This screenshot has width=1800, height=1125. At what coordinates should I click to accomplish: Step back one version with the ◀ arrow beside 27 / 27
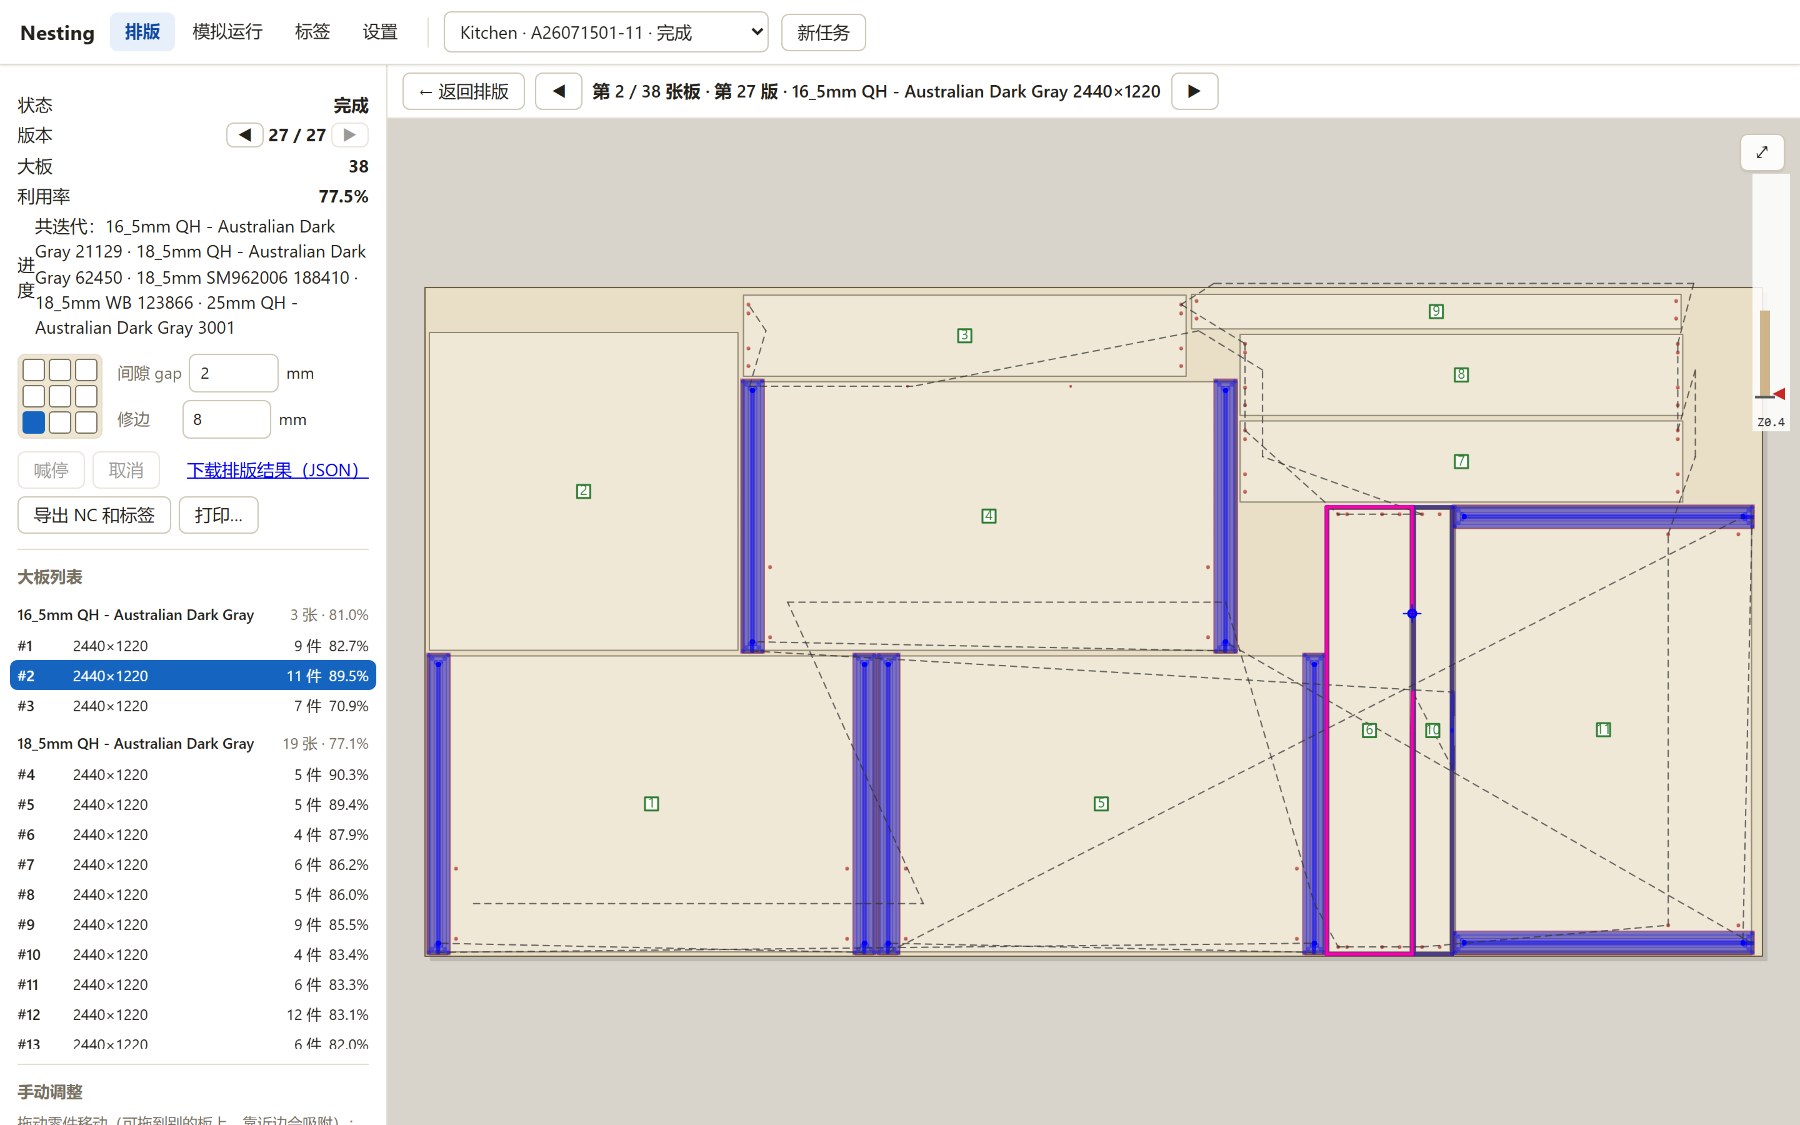(x=245, y=134)
